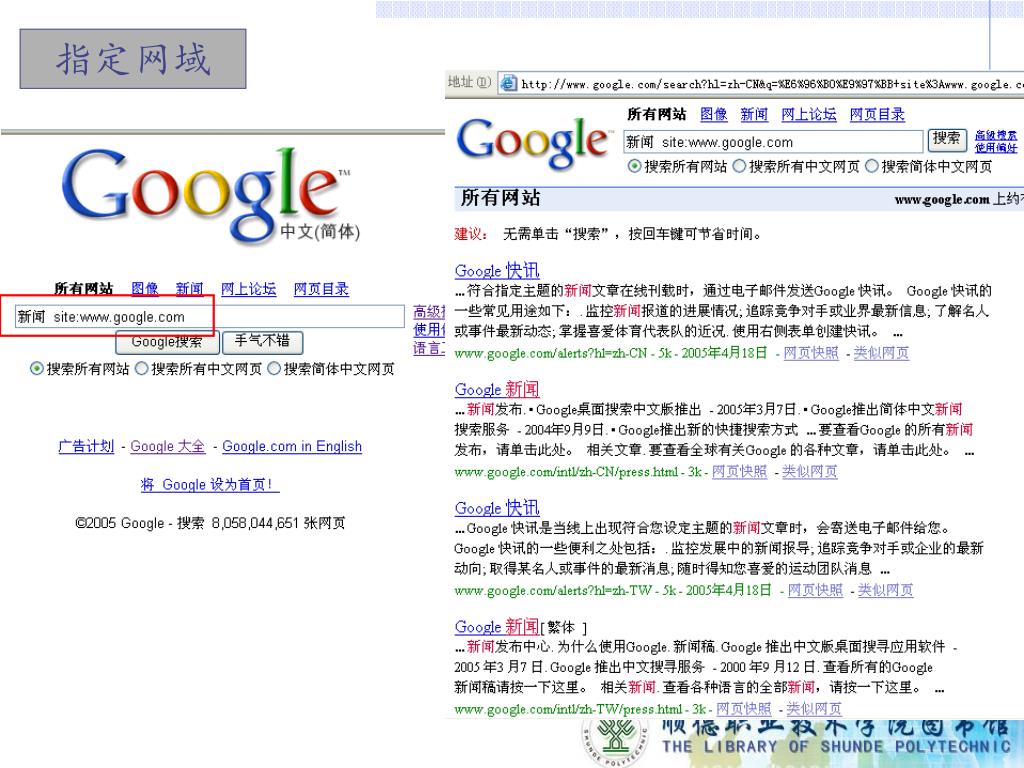Open 网上论坛 tab on results page
This screenshot has height=768, width=1024.
coord(809,114)
